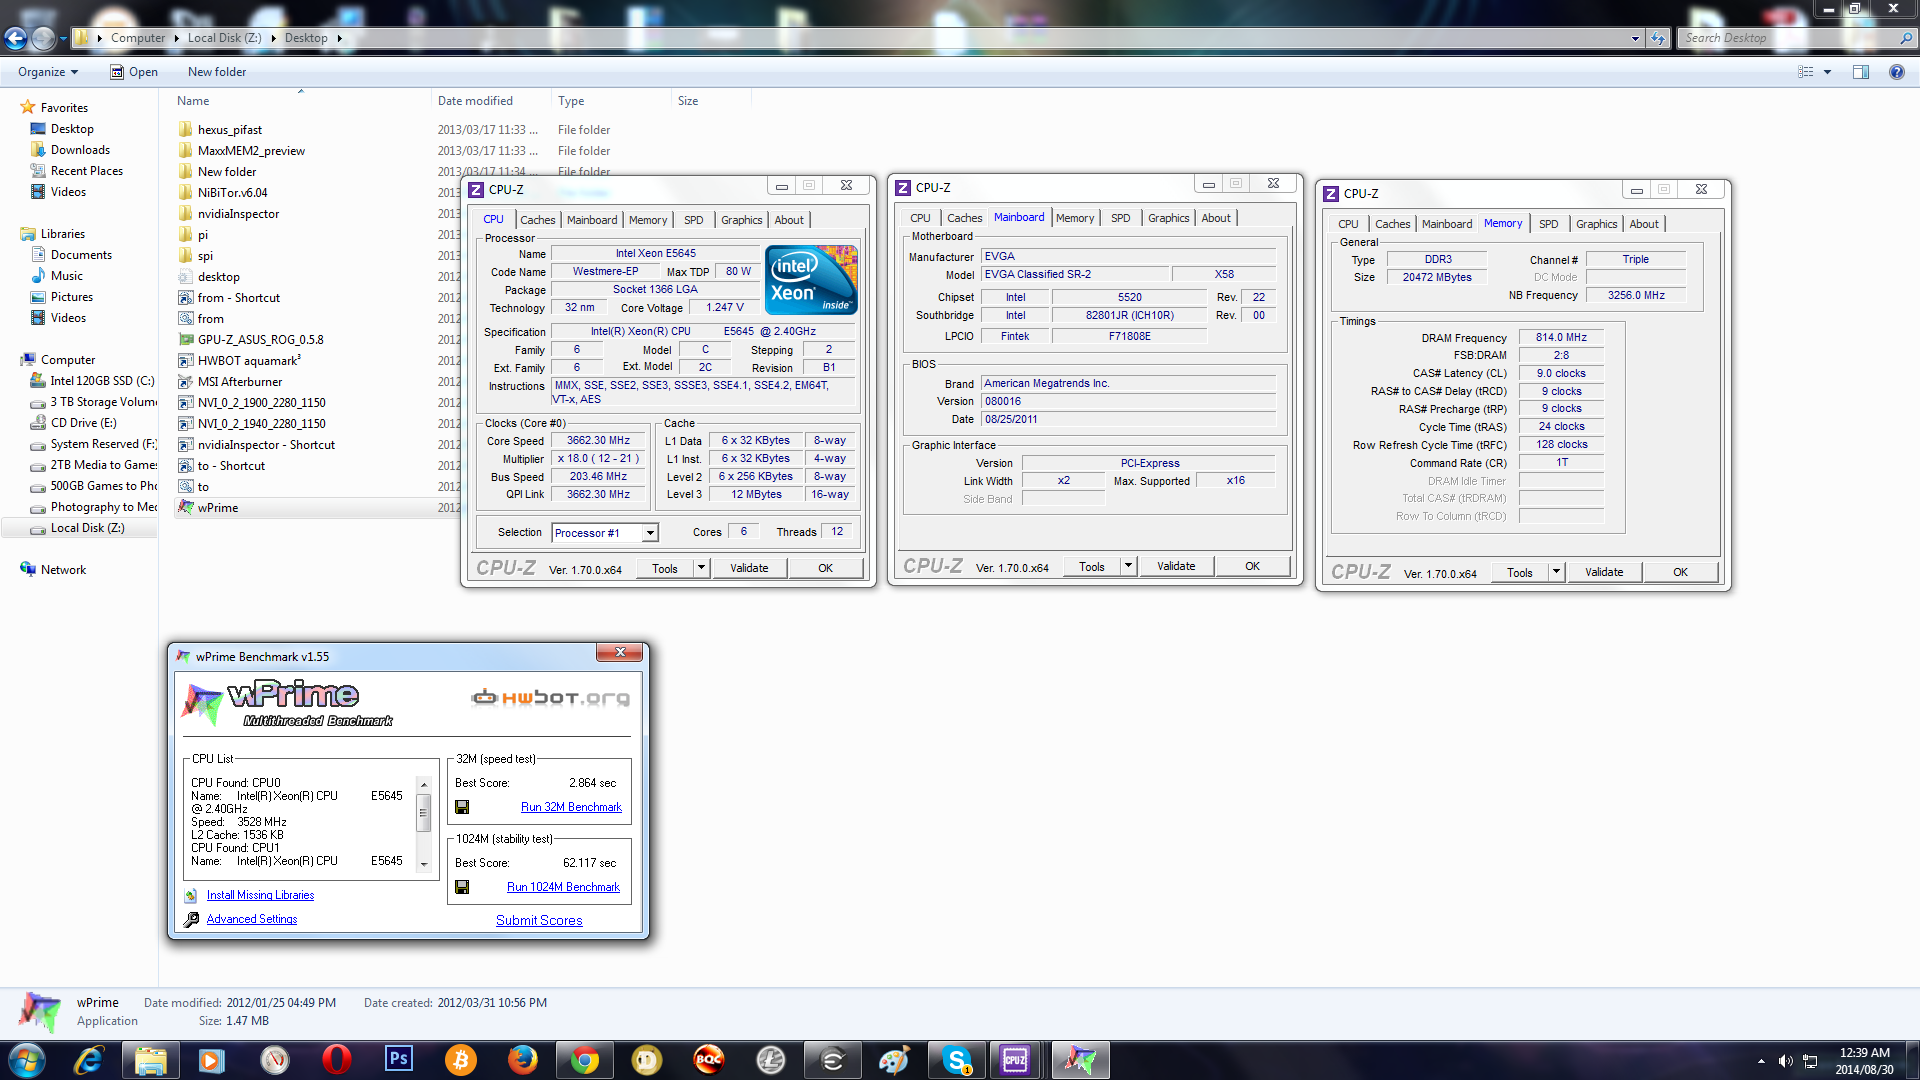1920x1080 pixels.
Task: Click Validate in Mainboard CPU-Z window
Action: [x=1176, y=566]
